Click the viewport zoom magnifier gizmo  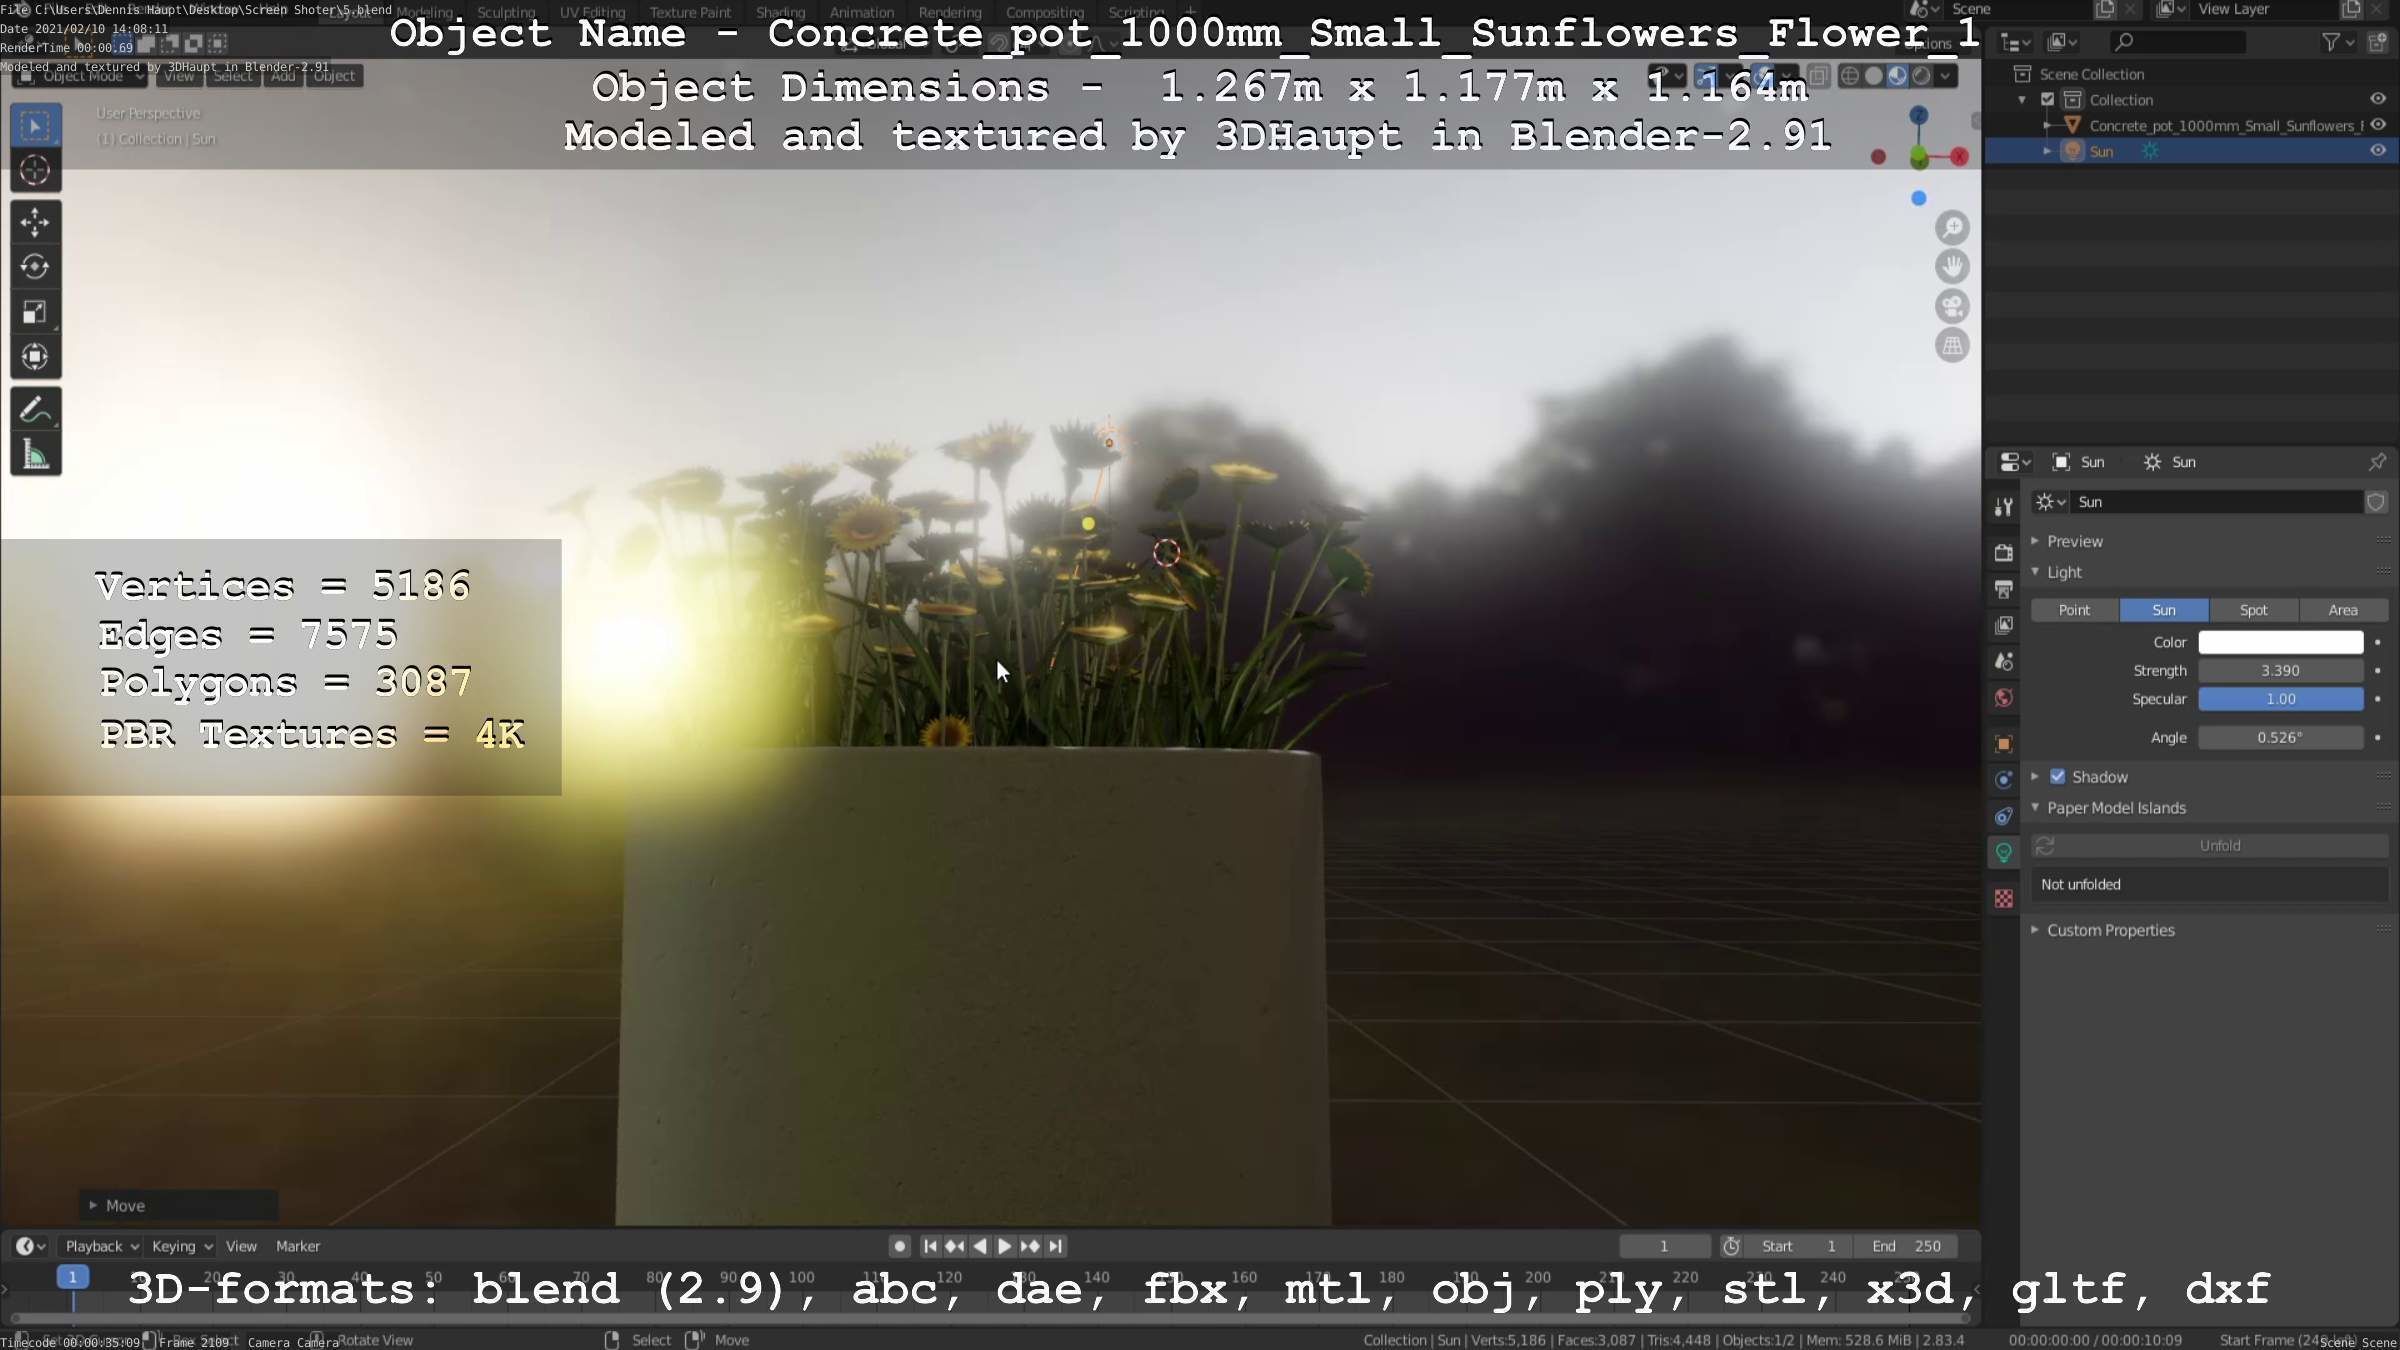click(1952, 228)
